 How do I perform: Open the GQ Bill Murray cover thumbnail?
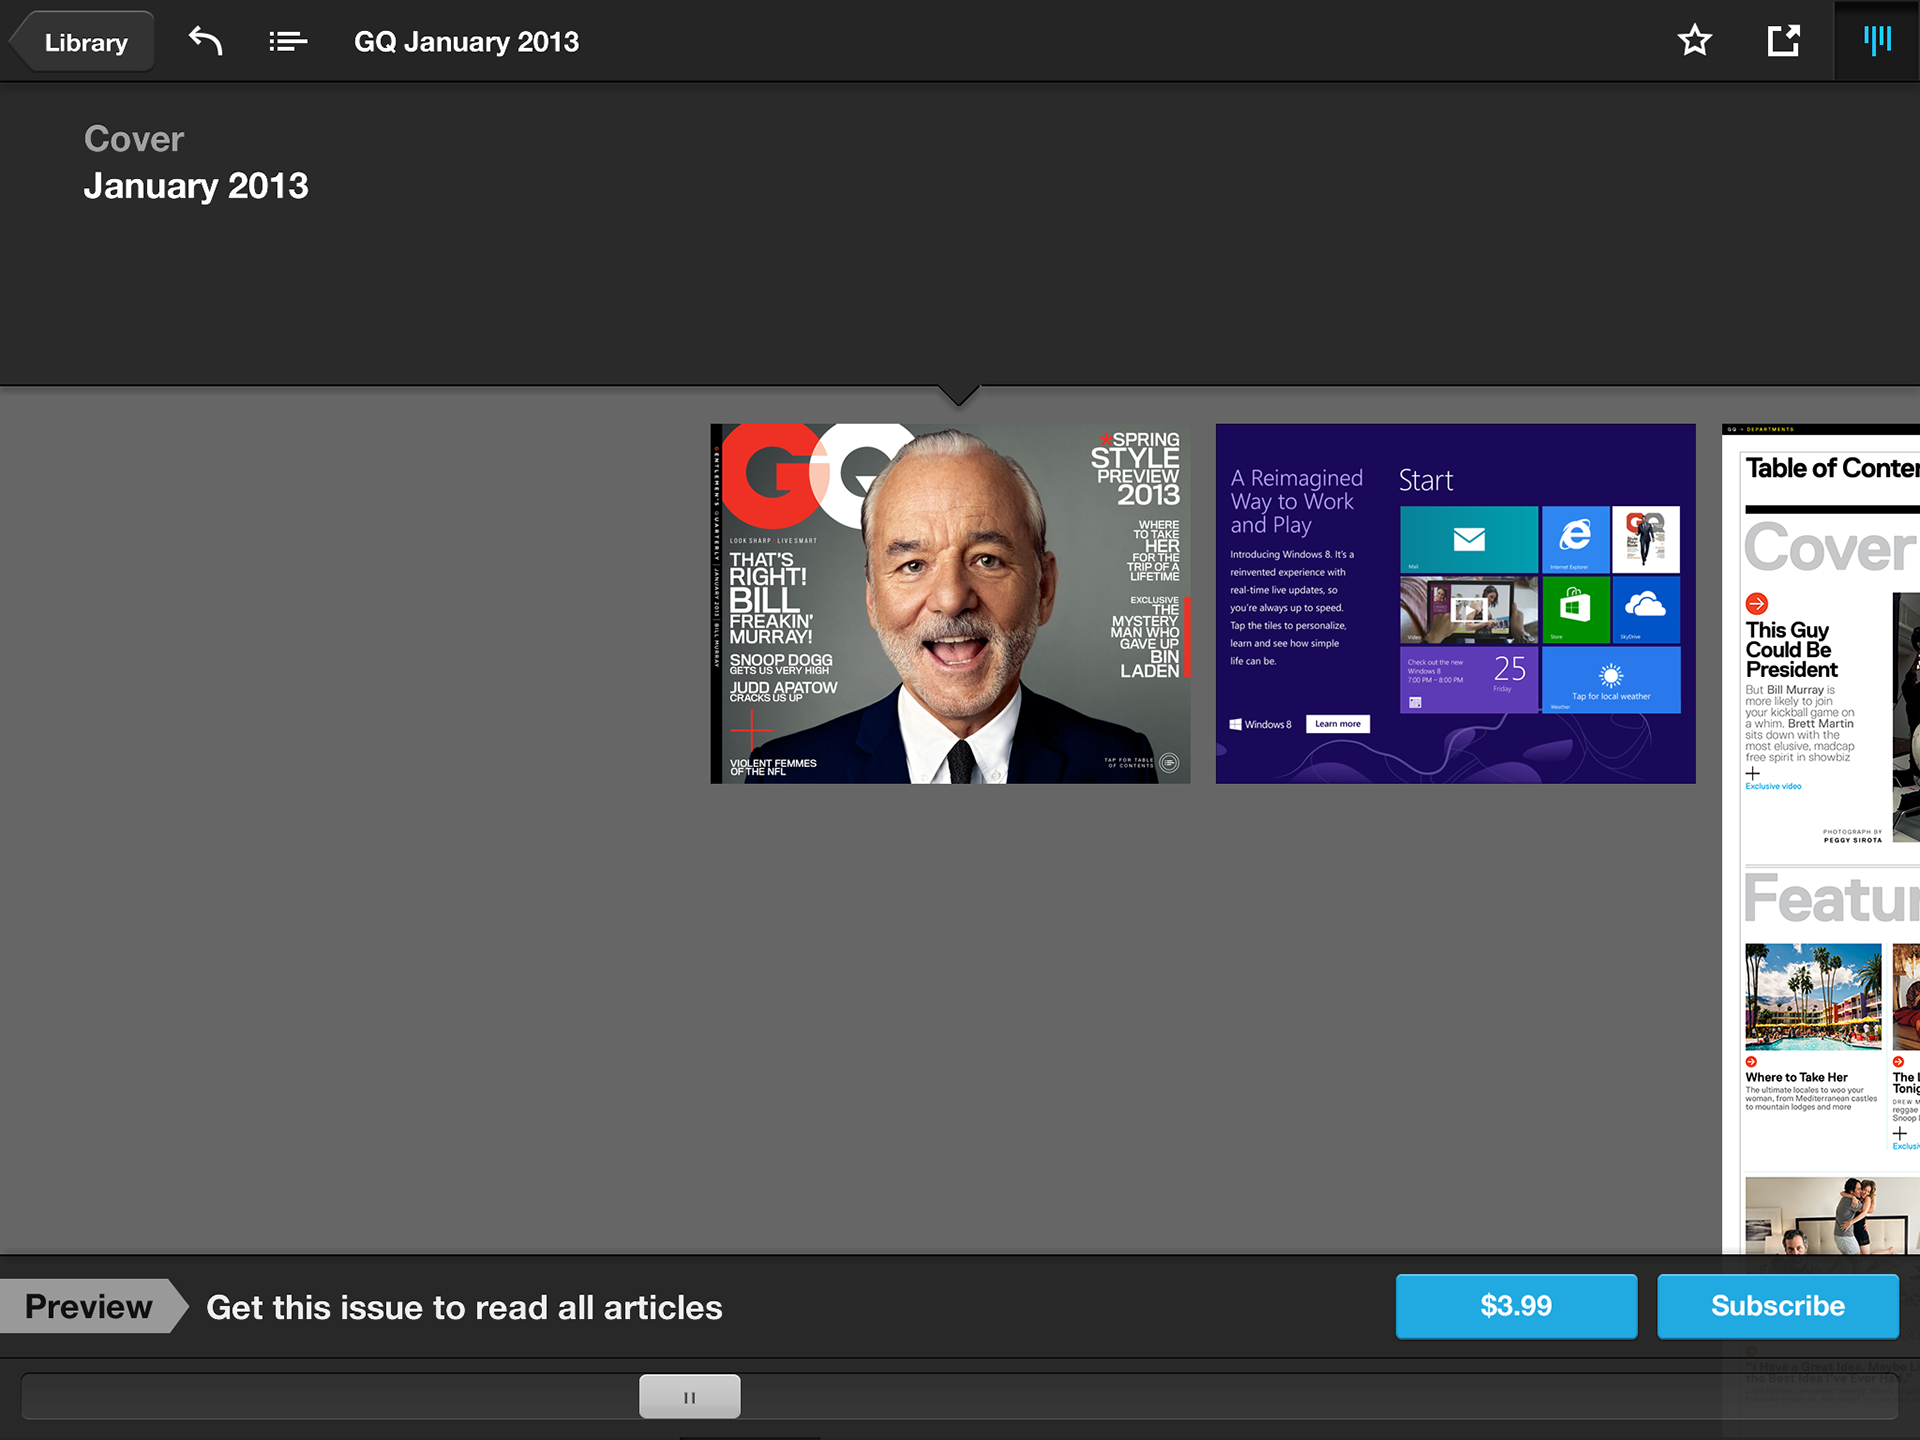coord(950,603)
